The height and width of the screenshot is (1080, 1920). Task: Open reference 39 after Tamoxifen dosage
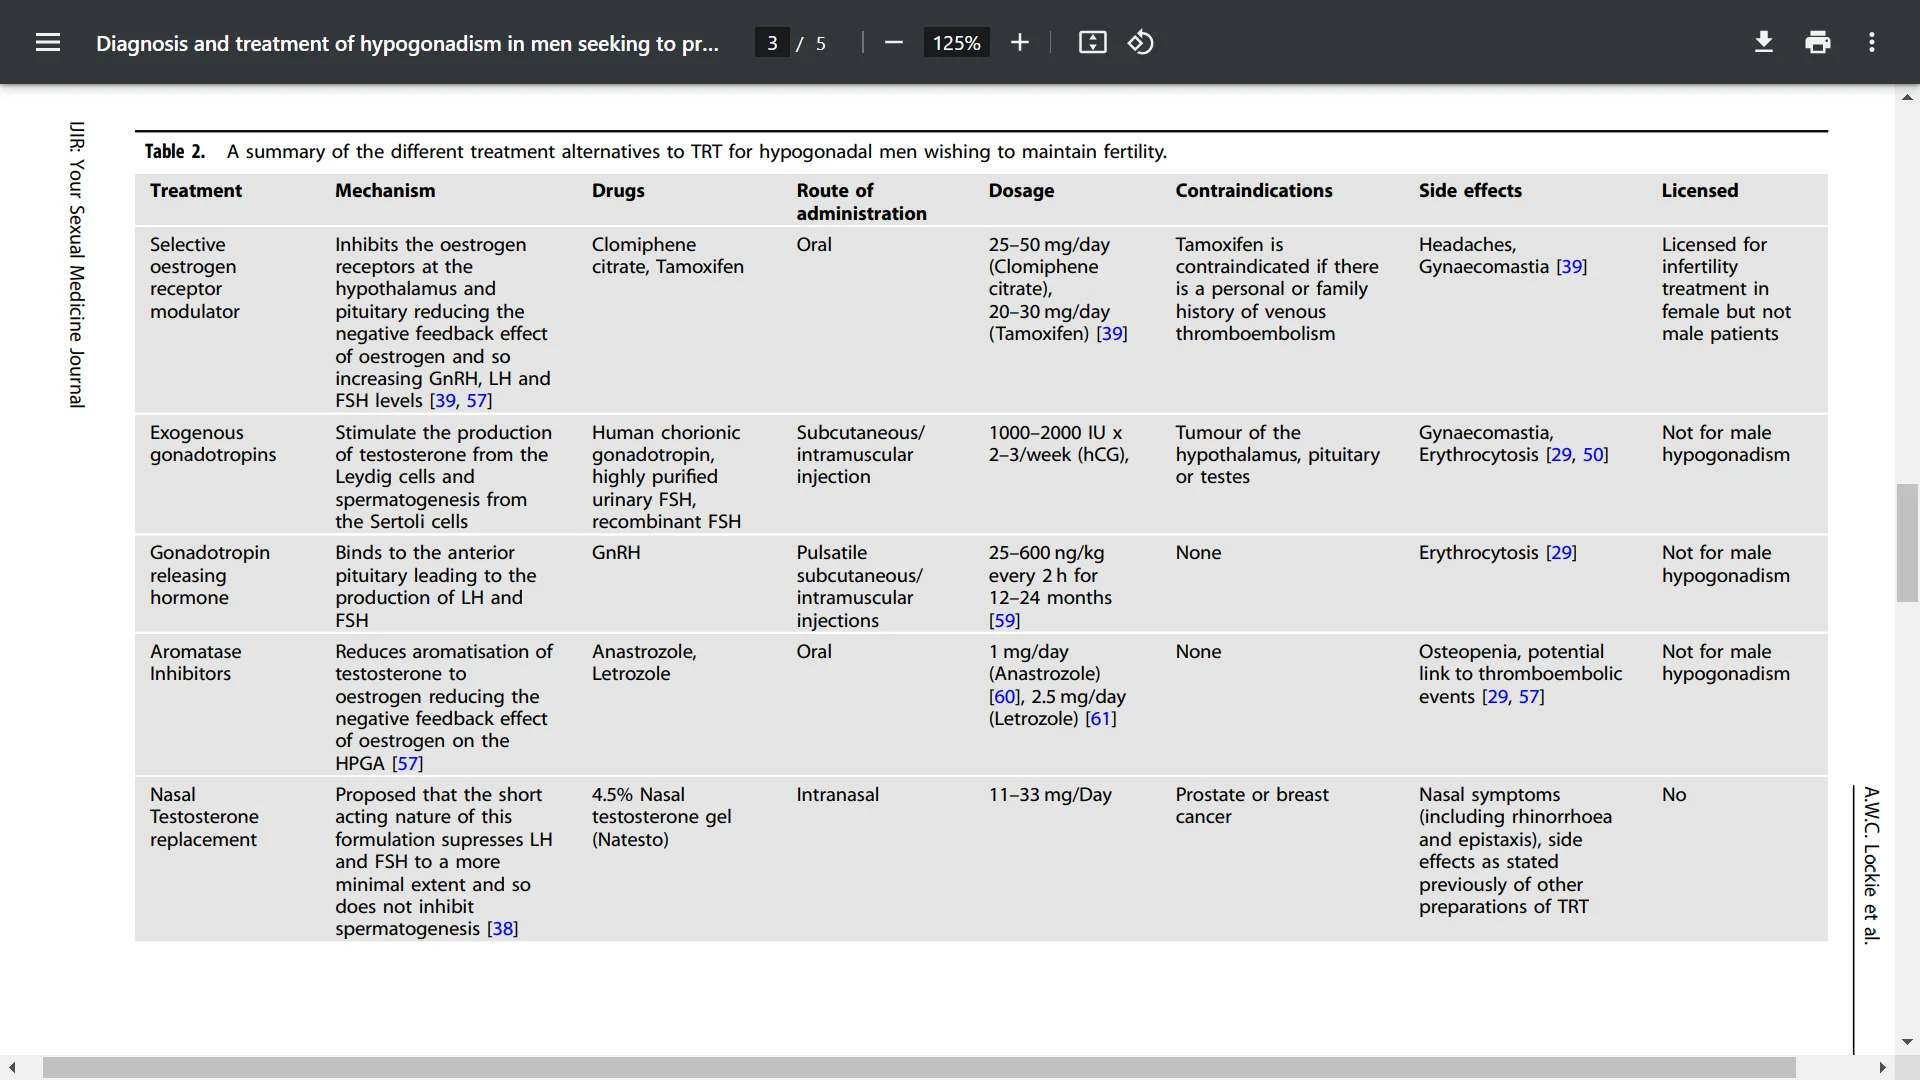tap(1112, 334)
